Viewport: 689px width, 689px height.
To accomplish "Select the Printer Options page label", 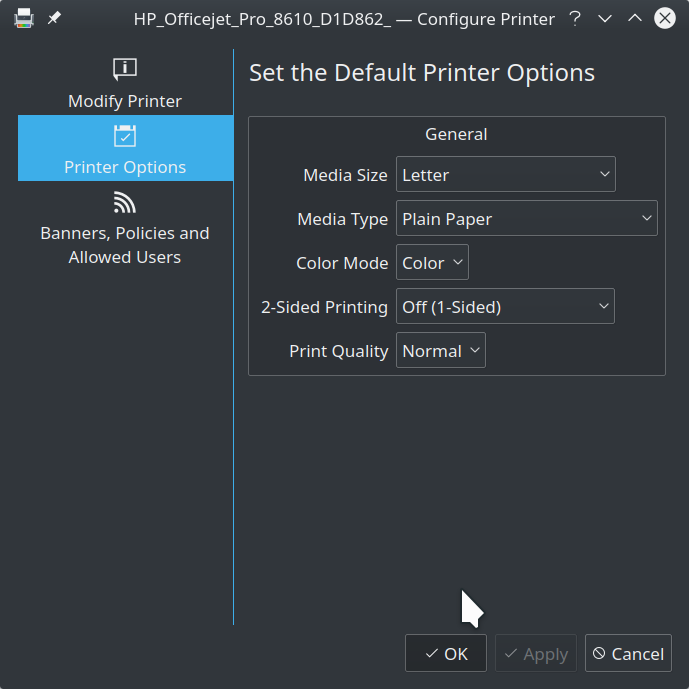I will pos(125,167).
